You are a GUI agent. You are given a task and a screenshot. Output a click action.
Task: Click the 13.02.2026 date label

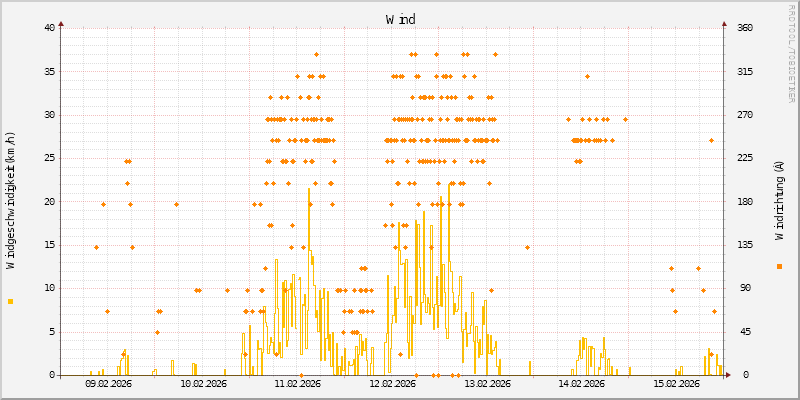point(487,384)
